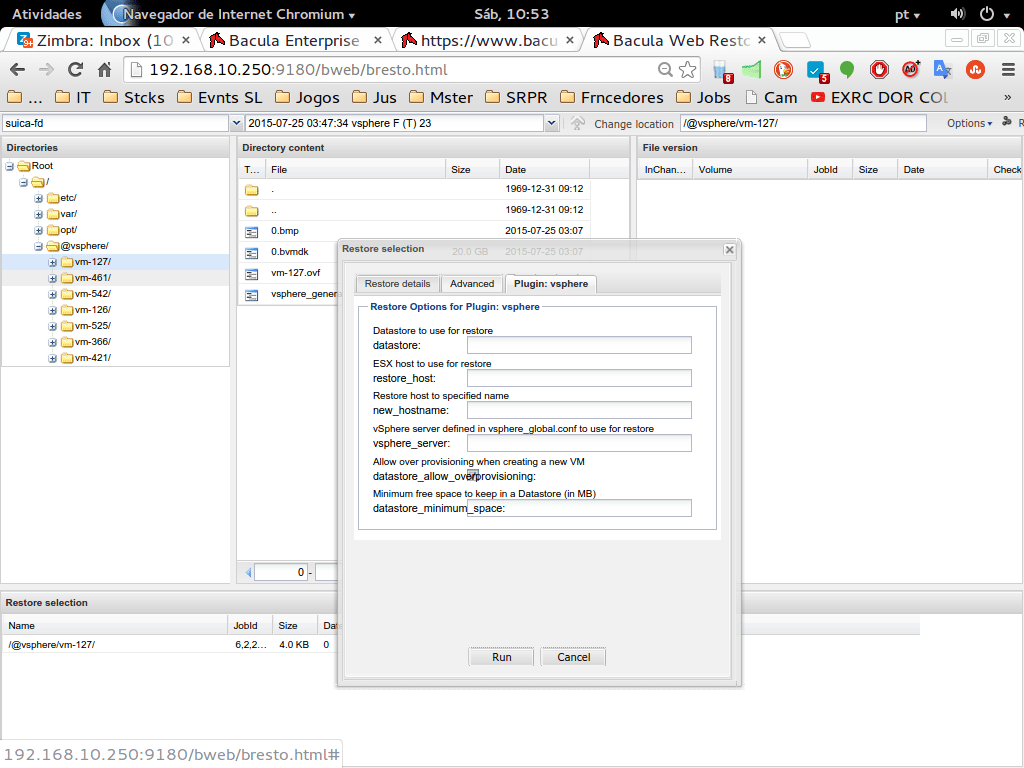The image size is (1024, 768).
Task: Click the zoom magnifier icon in address bar
Action: 665,69
